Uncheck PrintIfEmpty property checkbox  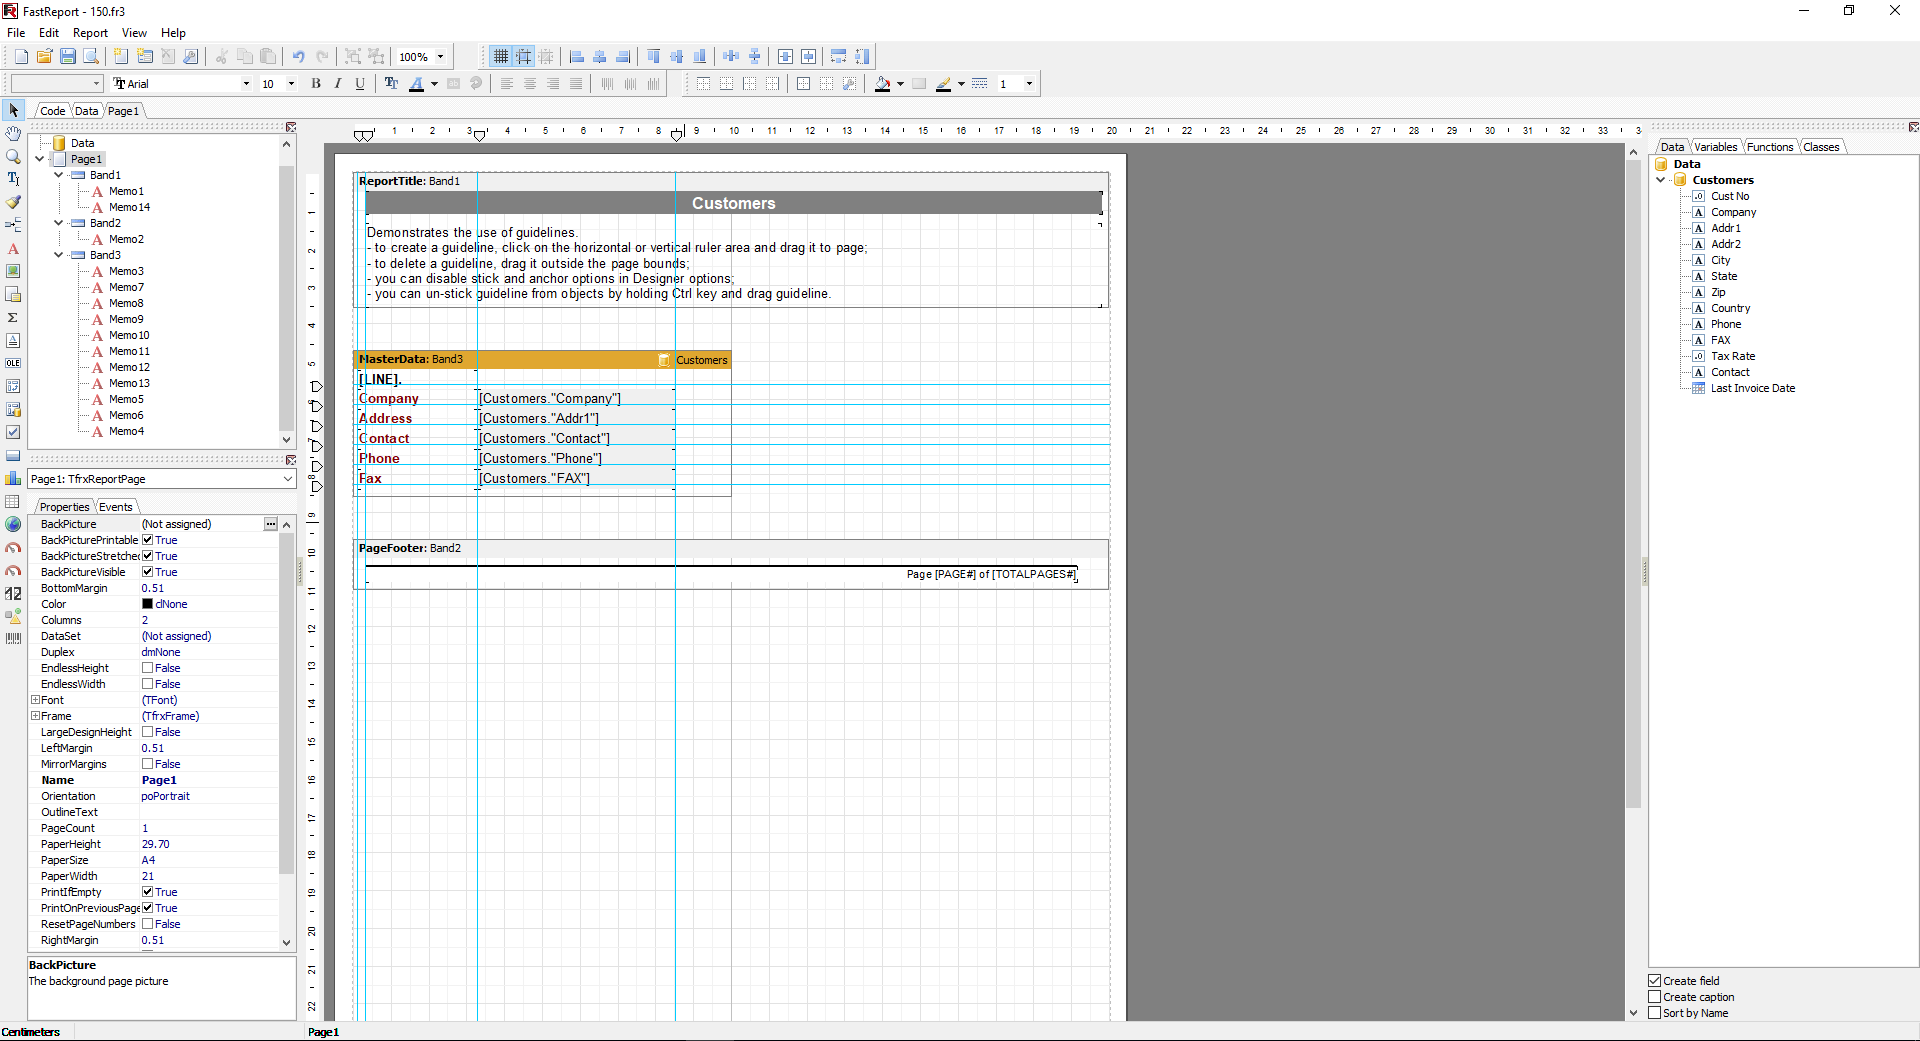[147, 892]
